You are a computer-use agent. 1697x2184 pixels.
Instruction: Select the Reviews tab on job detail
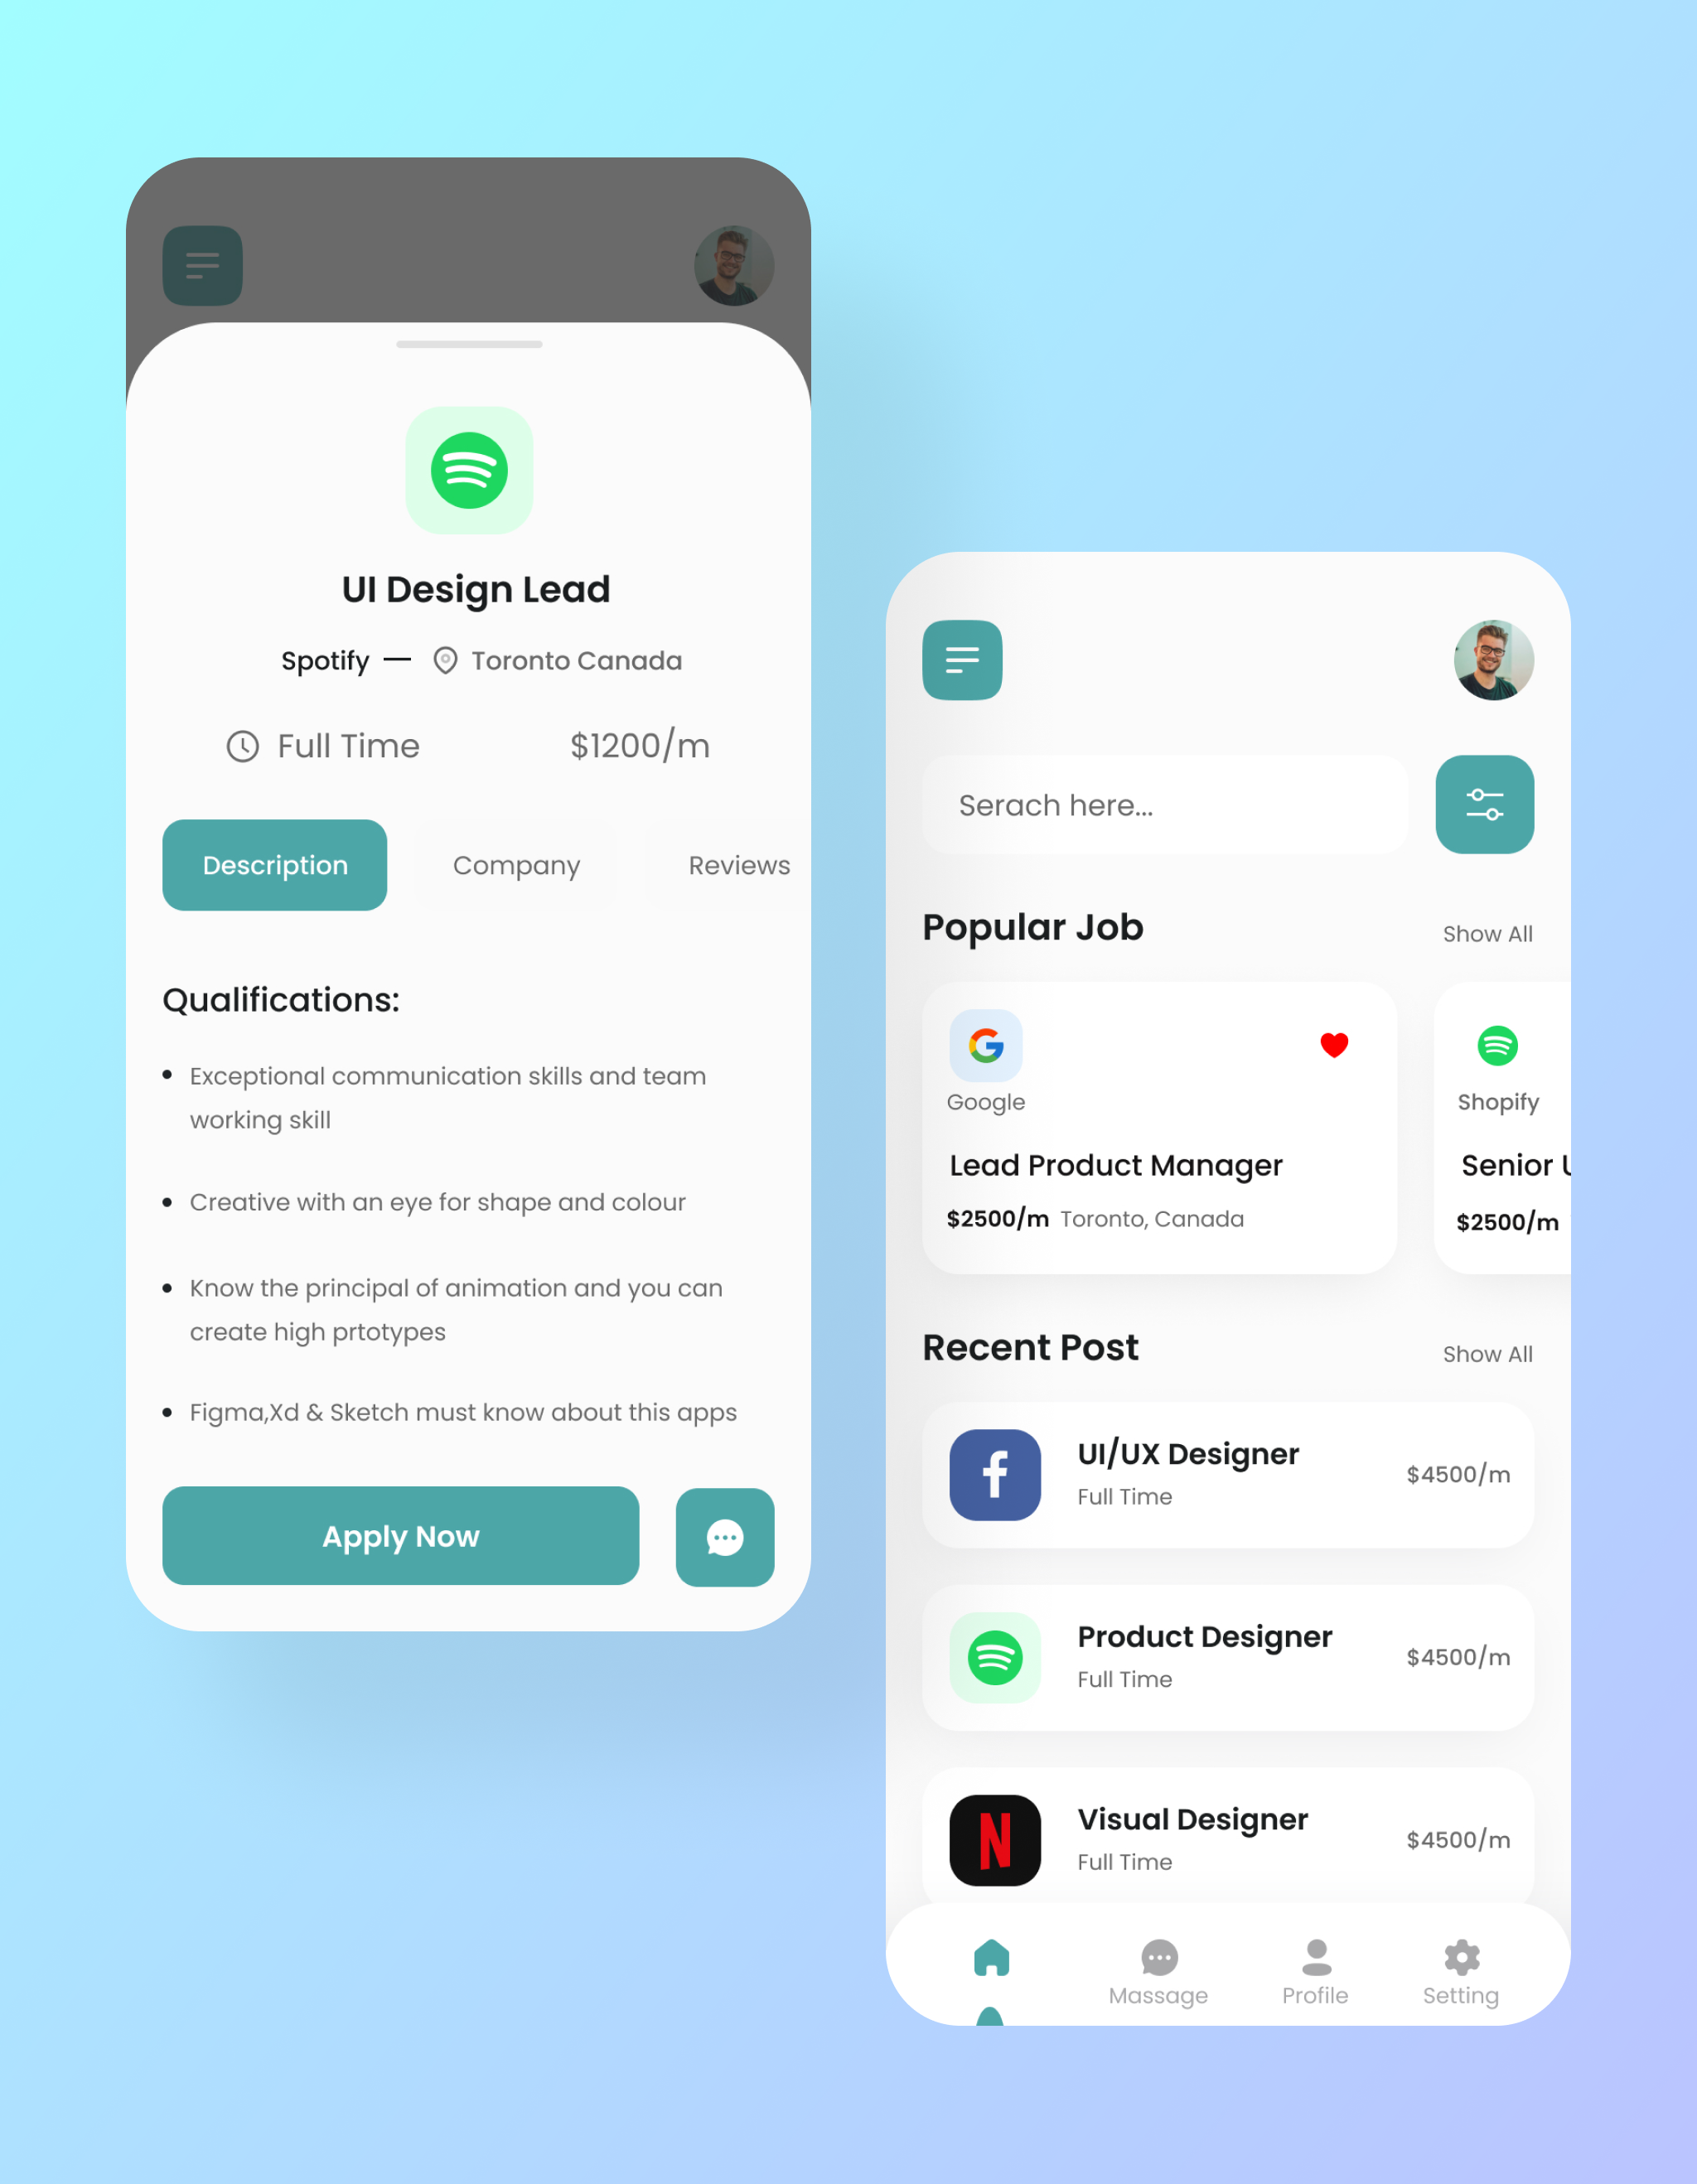click(x=736, y=863)
